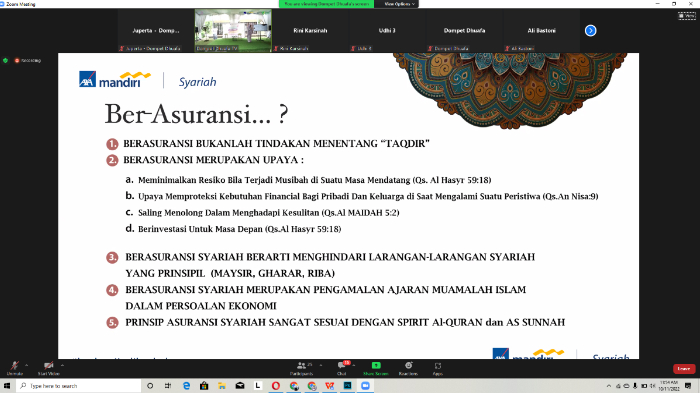Click the Recording indicator
This screenshot has width=700, height=393.
click(x=28, y=60)
